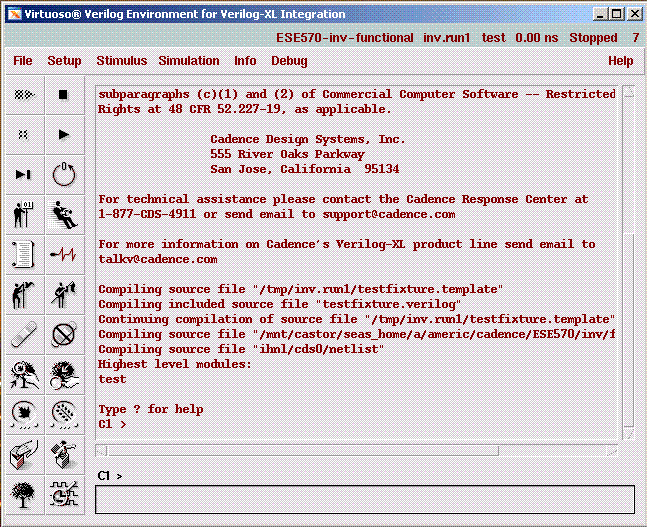Click the C1 > prompt in log output
This screenshot has width=647, height=527.
pyautogui.click(x=112, y=424)
